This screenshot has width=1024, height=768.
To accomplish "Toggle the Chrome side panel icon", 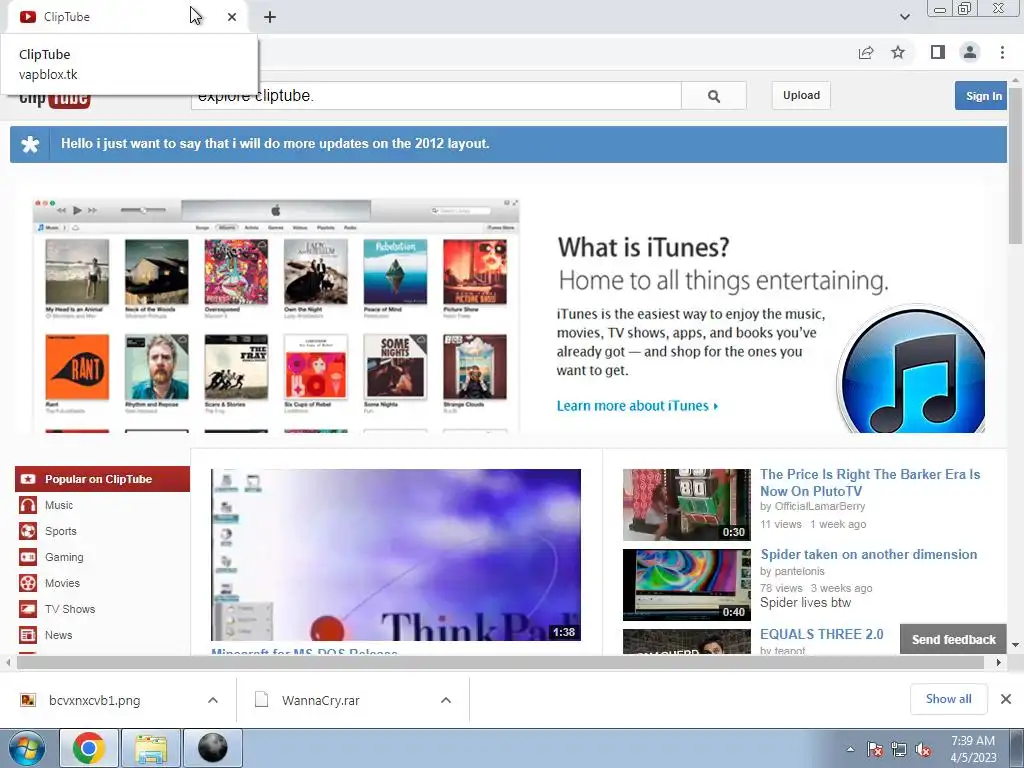I will [x=938, y=52].
